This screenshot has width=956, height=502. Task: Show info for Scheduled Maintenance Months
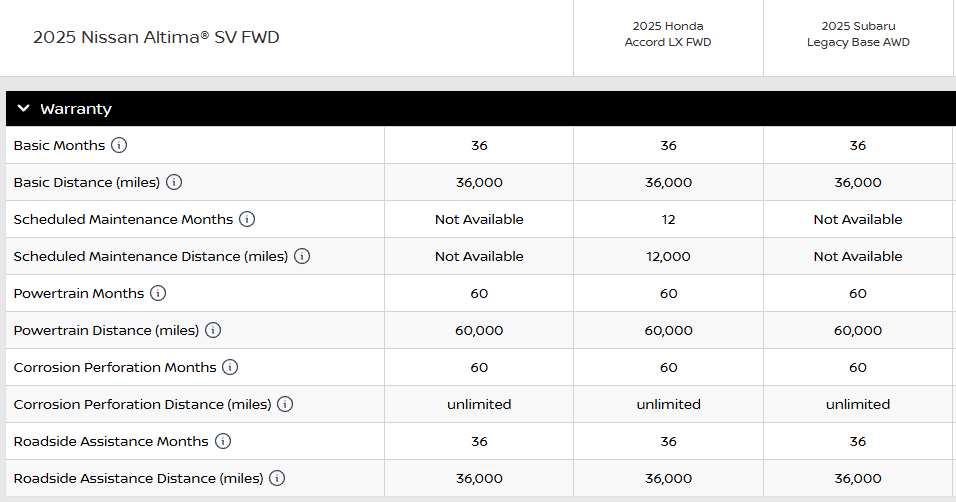(x=247, y=219)
